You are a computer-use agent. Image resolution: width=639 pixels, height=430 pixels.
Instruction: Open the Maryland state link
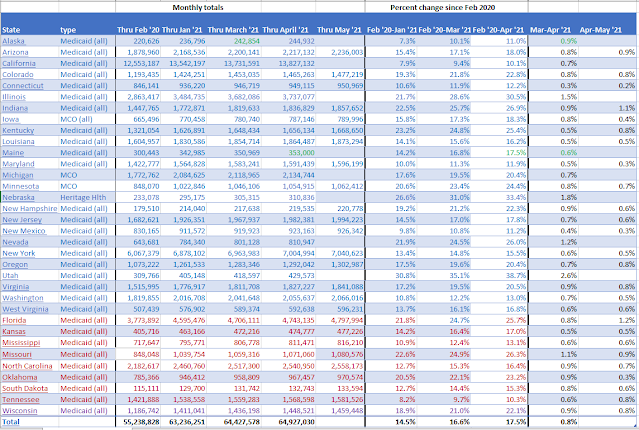18,164
